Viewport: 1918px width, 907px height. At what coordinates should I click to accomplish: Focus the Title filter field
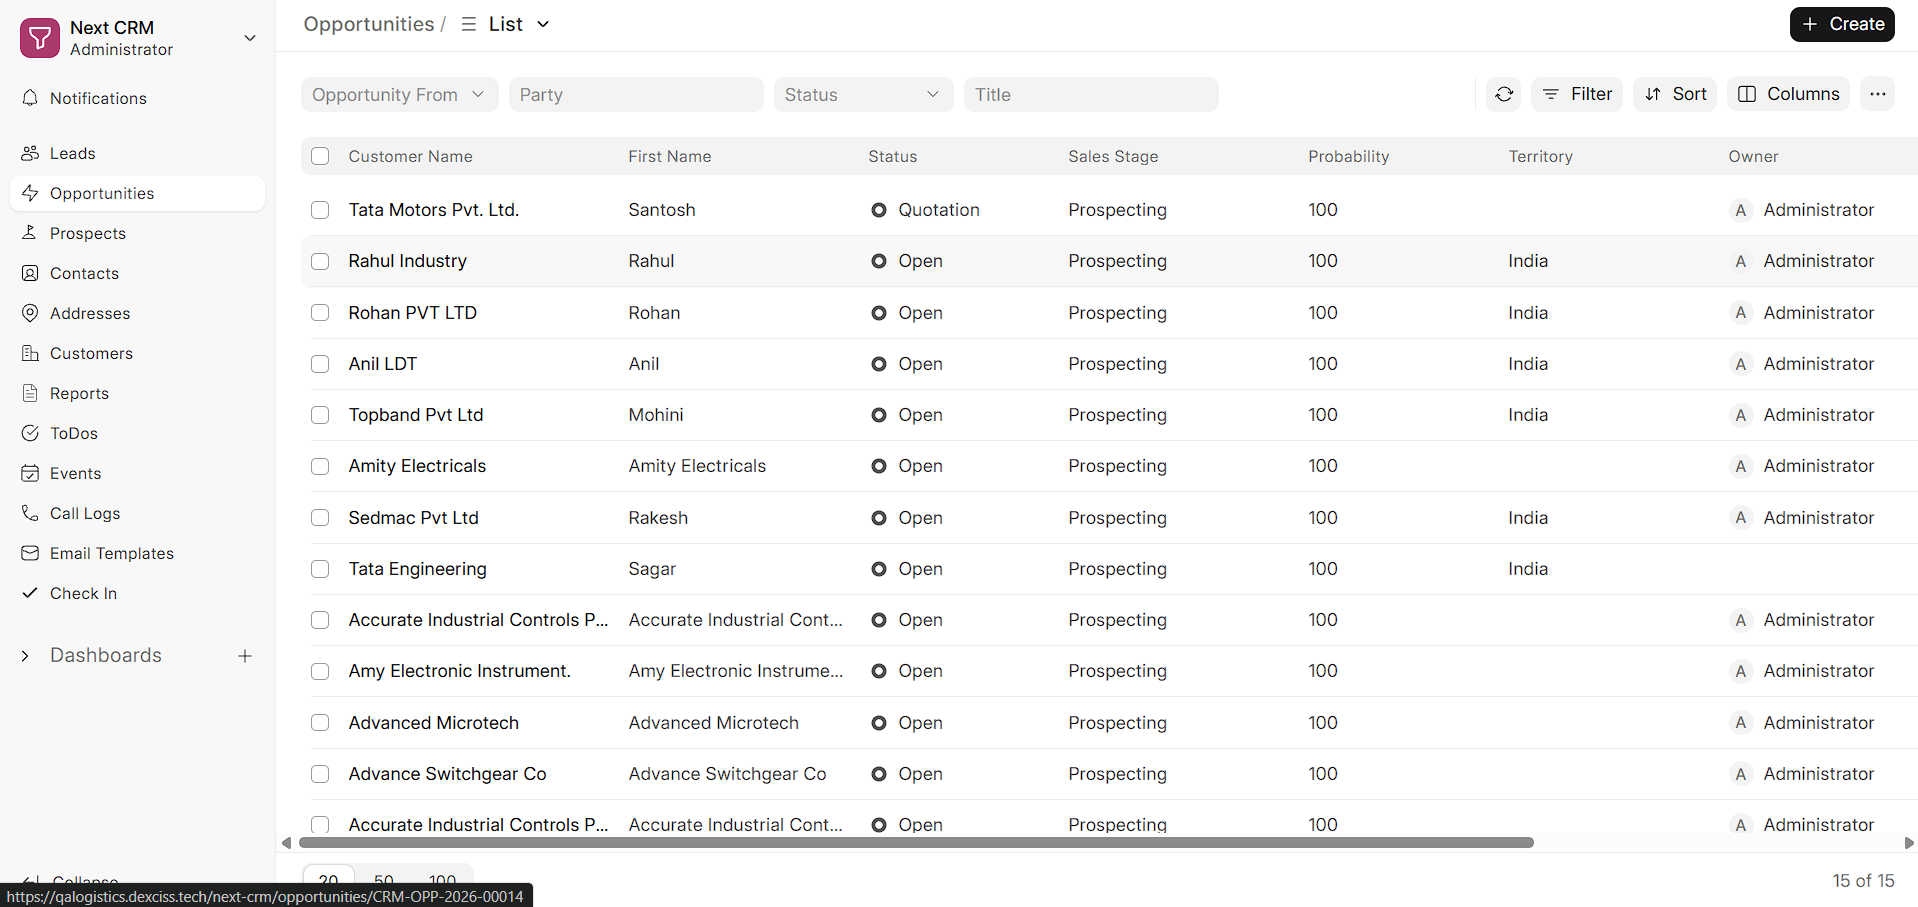[1091, 94]
